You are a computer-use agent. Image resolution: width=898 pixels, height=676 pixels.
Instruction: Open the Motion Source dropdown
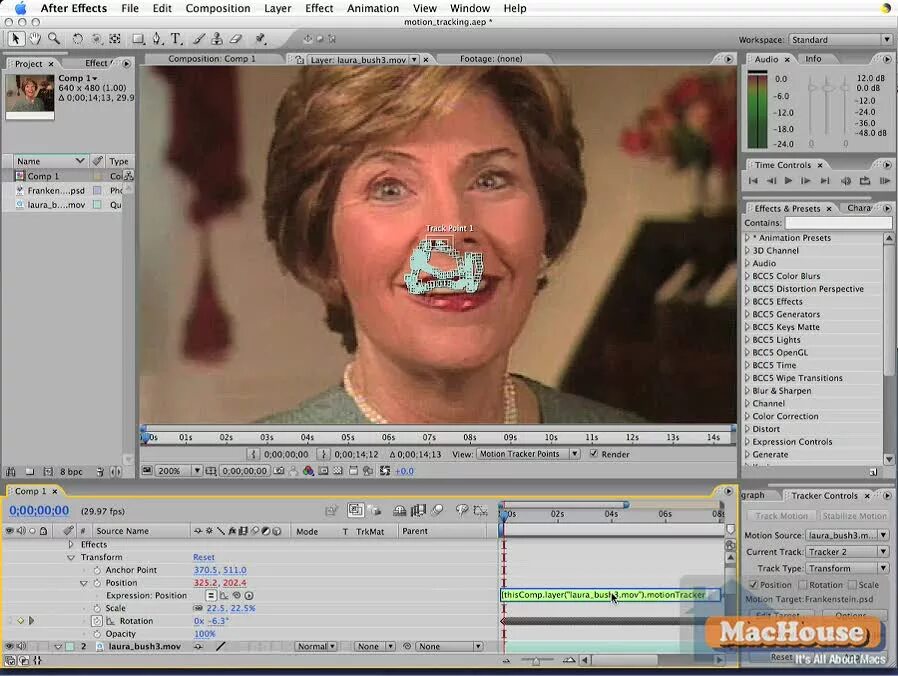pyautogui.click(x=847, y=535)
